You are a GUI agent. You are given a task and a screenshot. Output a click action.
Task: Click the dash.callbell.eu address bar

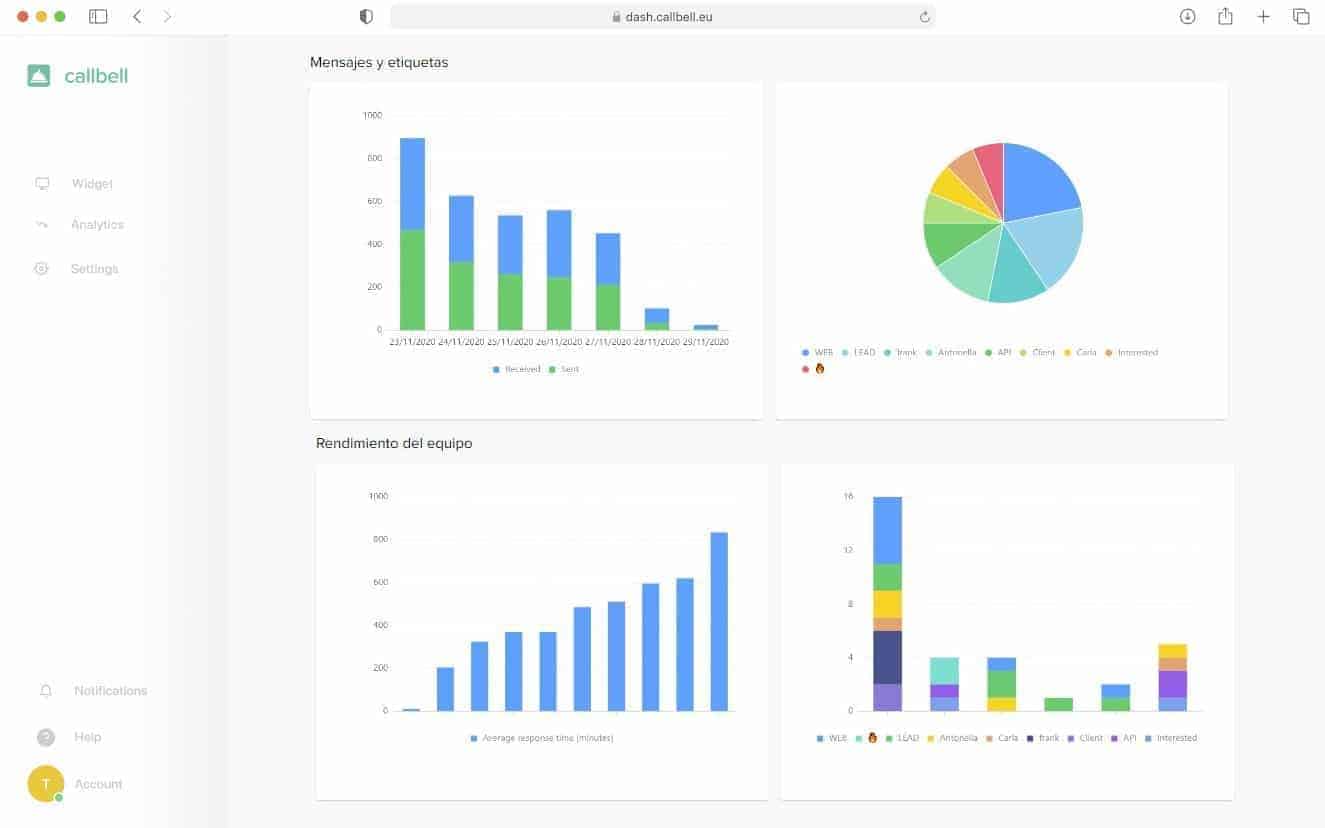[662, 17]
